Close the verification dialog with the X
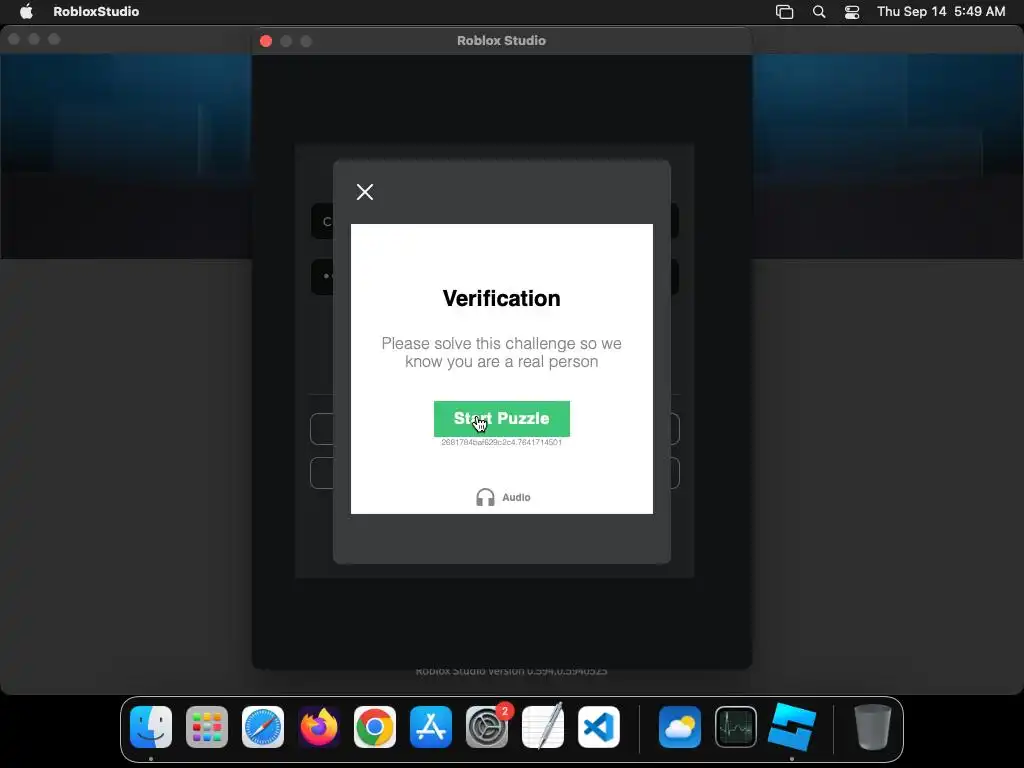1024x768 pixels. pyautogui.click(x=365, y=191)
